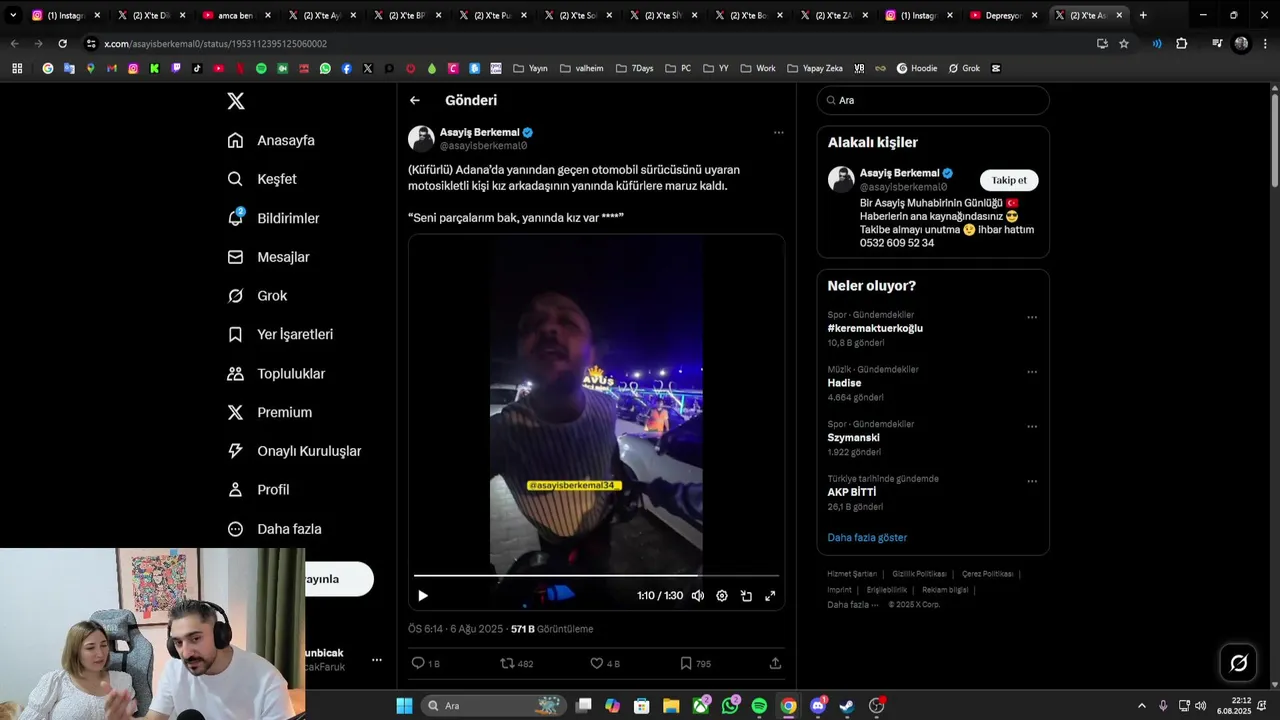
Task: Click the Ara search field on X
Action: 933,100
